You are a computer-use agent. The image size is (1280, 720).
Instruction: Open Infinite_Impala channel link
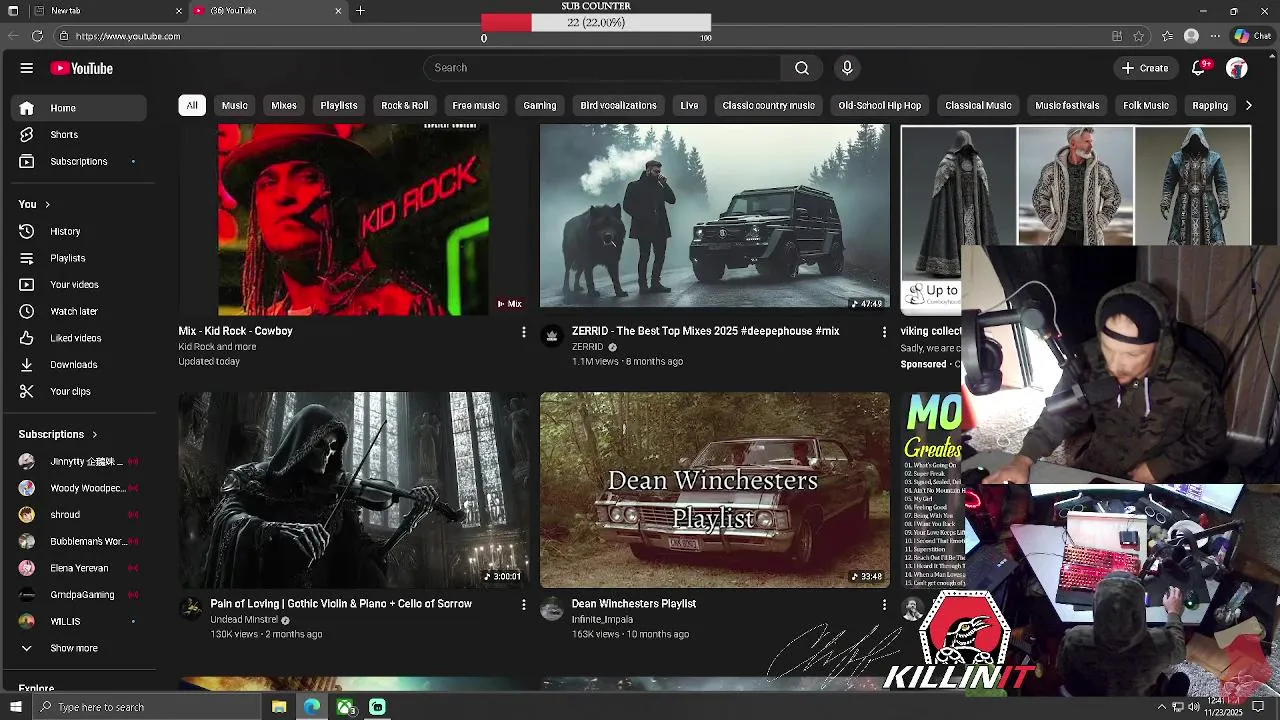click(602, 620)
